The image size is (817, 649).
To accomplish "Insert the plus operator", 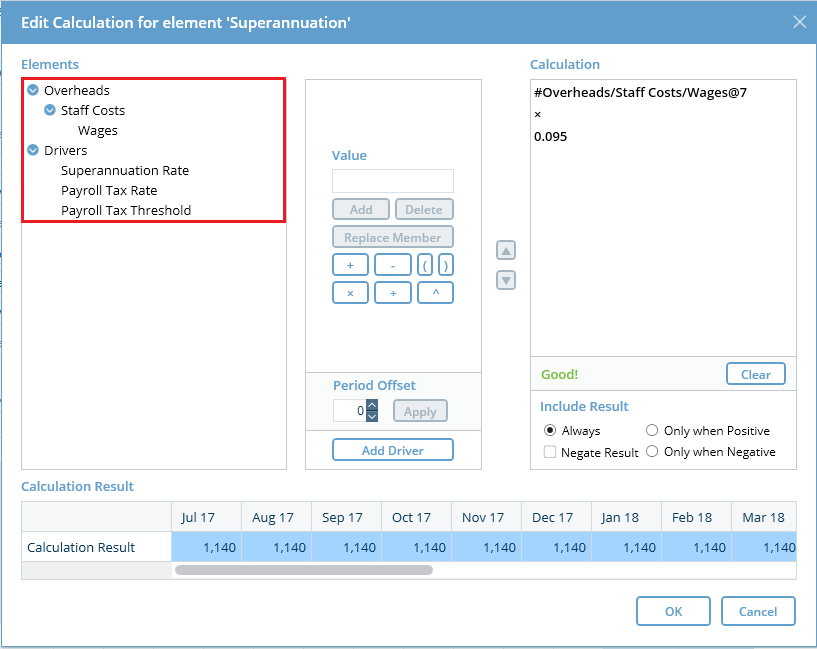I will pos(350,265).
